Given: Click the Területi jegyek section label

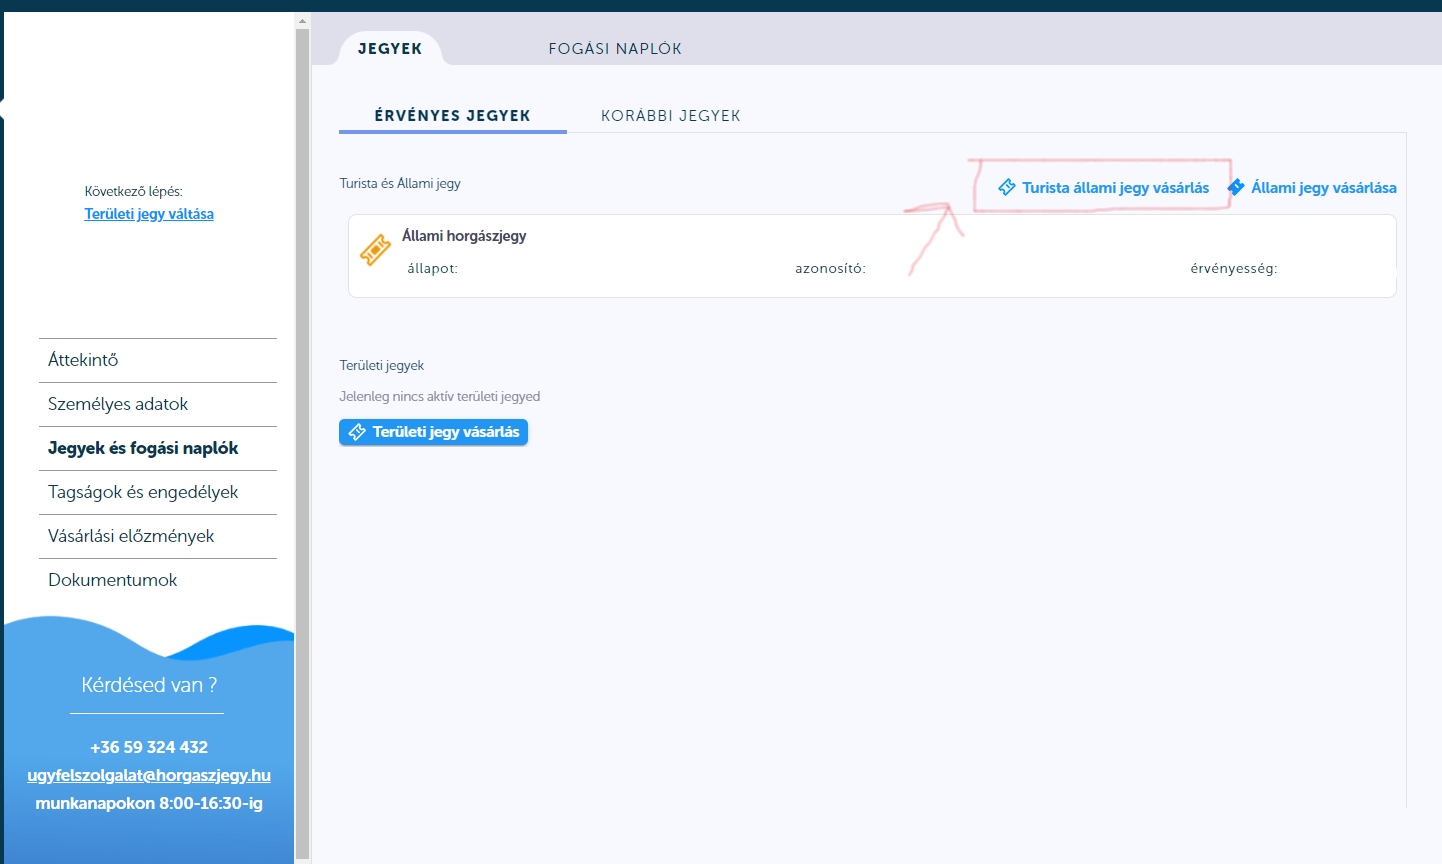Looking at the screenshot, I should tap(382, 366).
